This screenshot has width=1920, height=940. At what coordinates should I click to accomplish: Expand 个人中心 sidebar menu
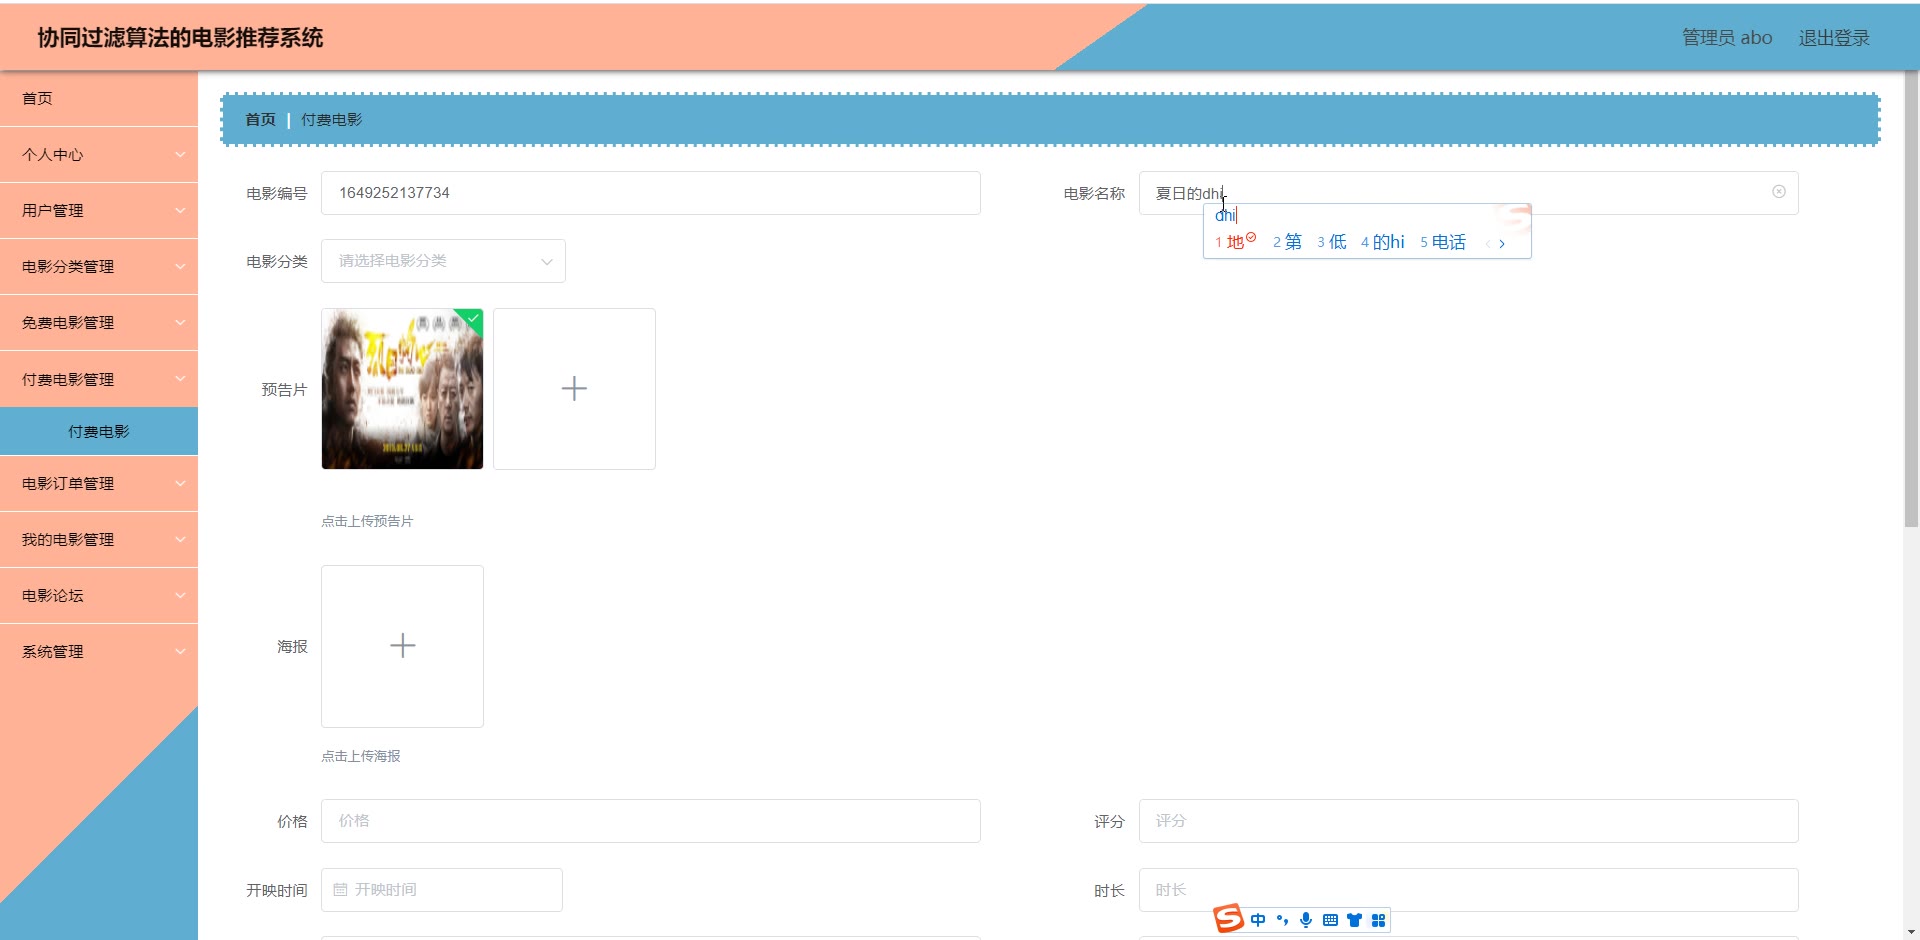tap(99, 155)
